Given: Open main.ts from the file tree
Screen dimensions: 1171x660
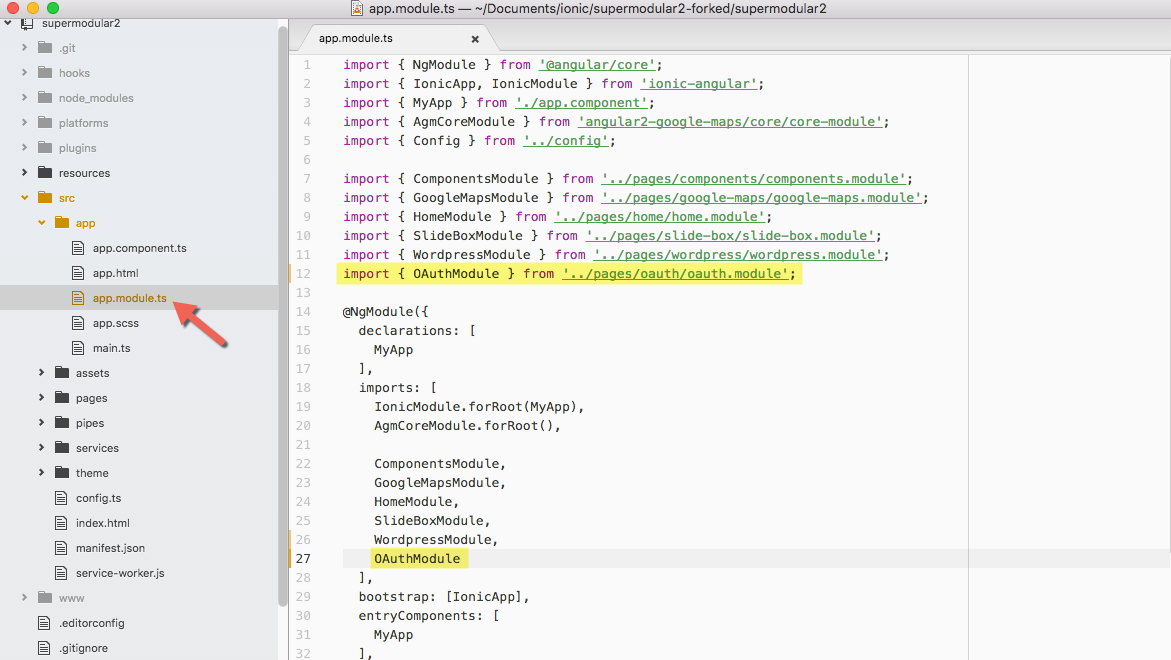Looking at the screenshot, I should click(111, 348).
